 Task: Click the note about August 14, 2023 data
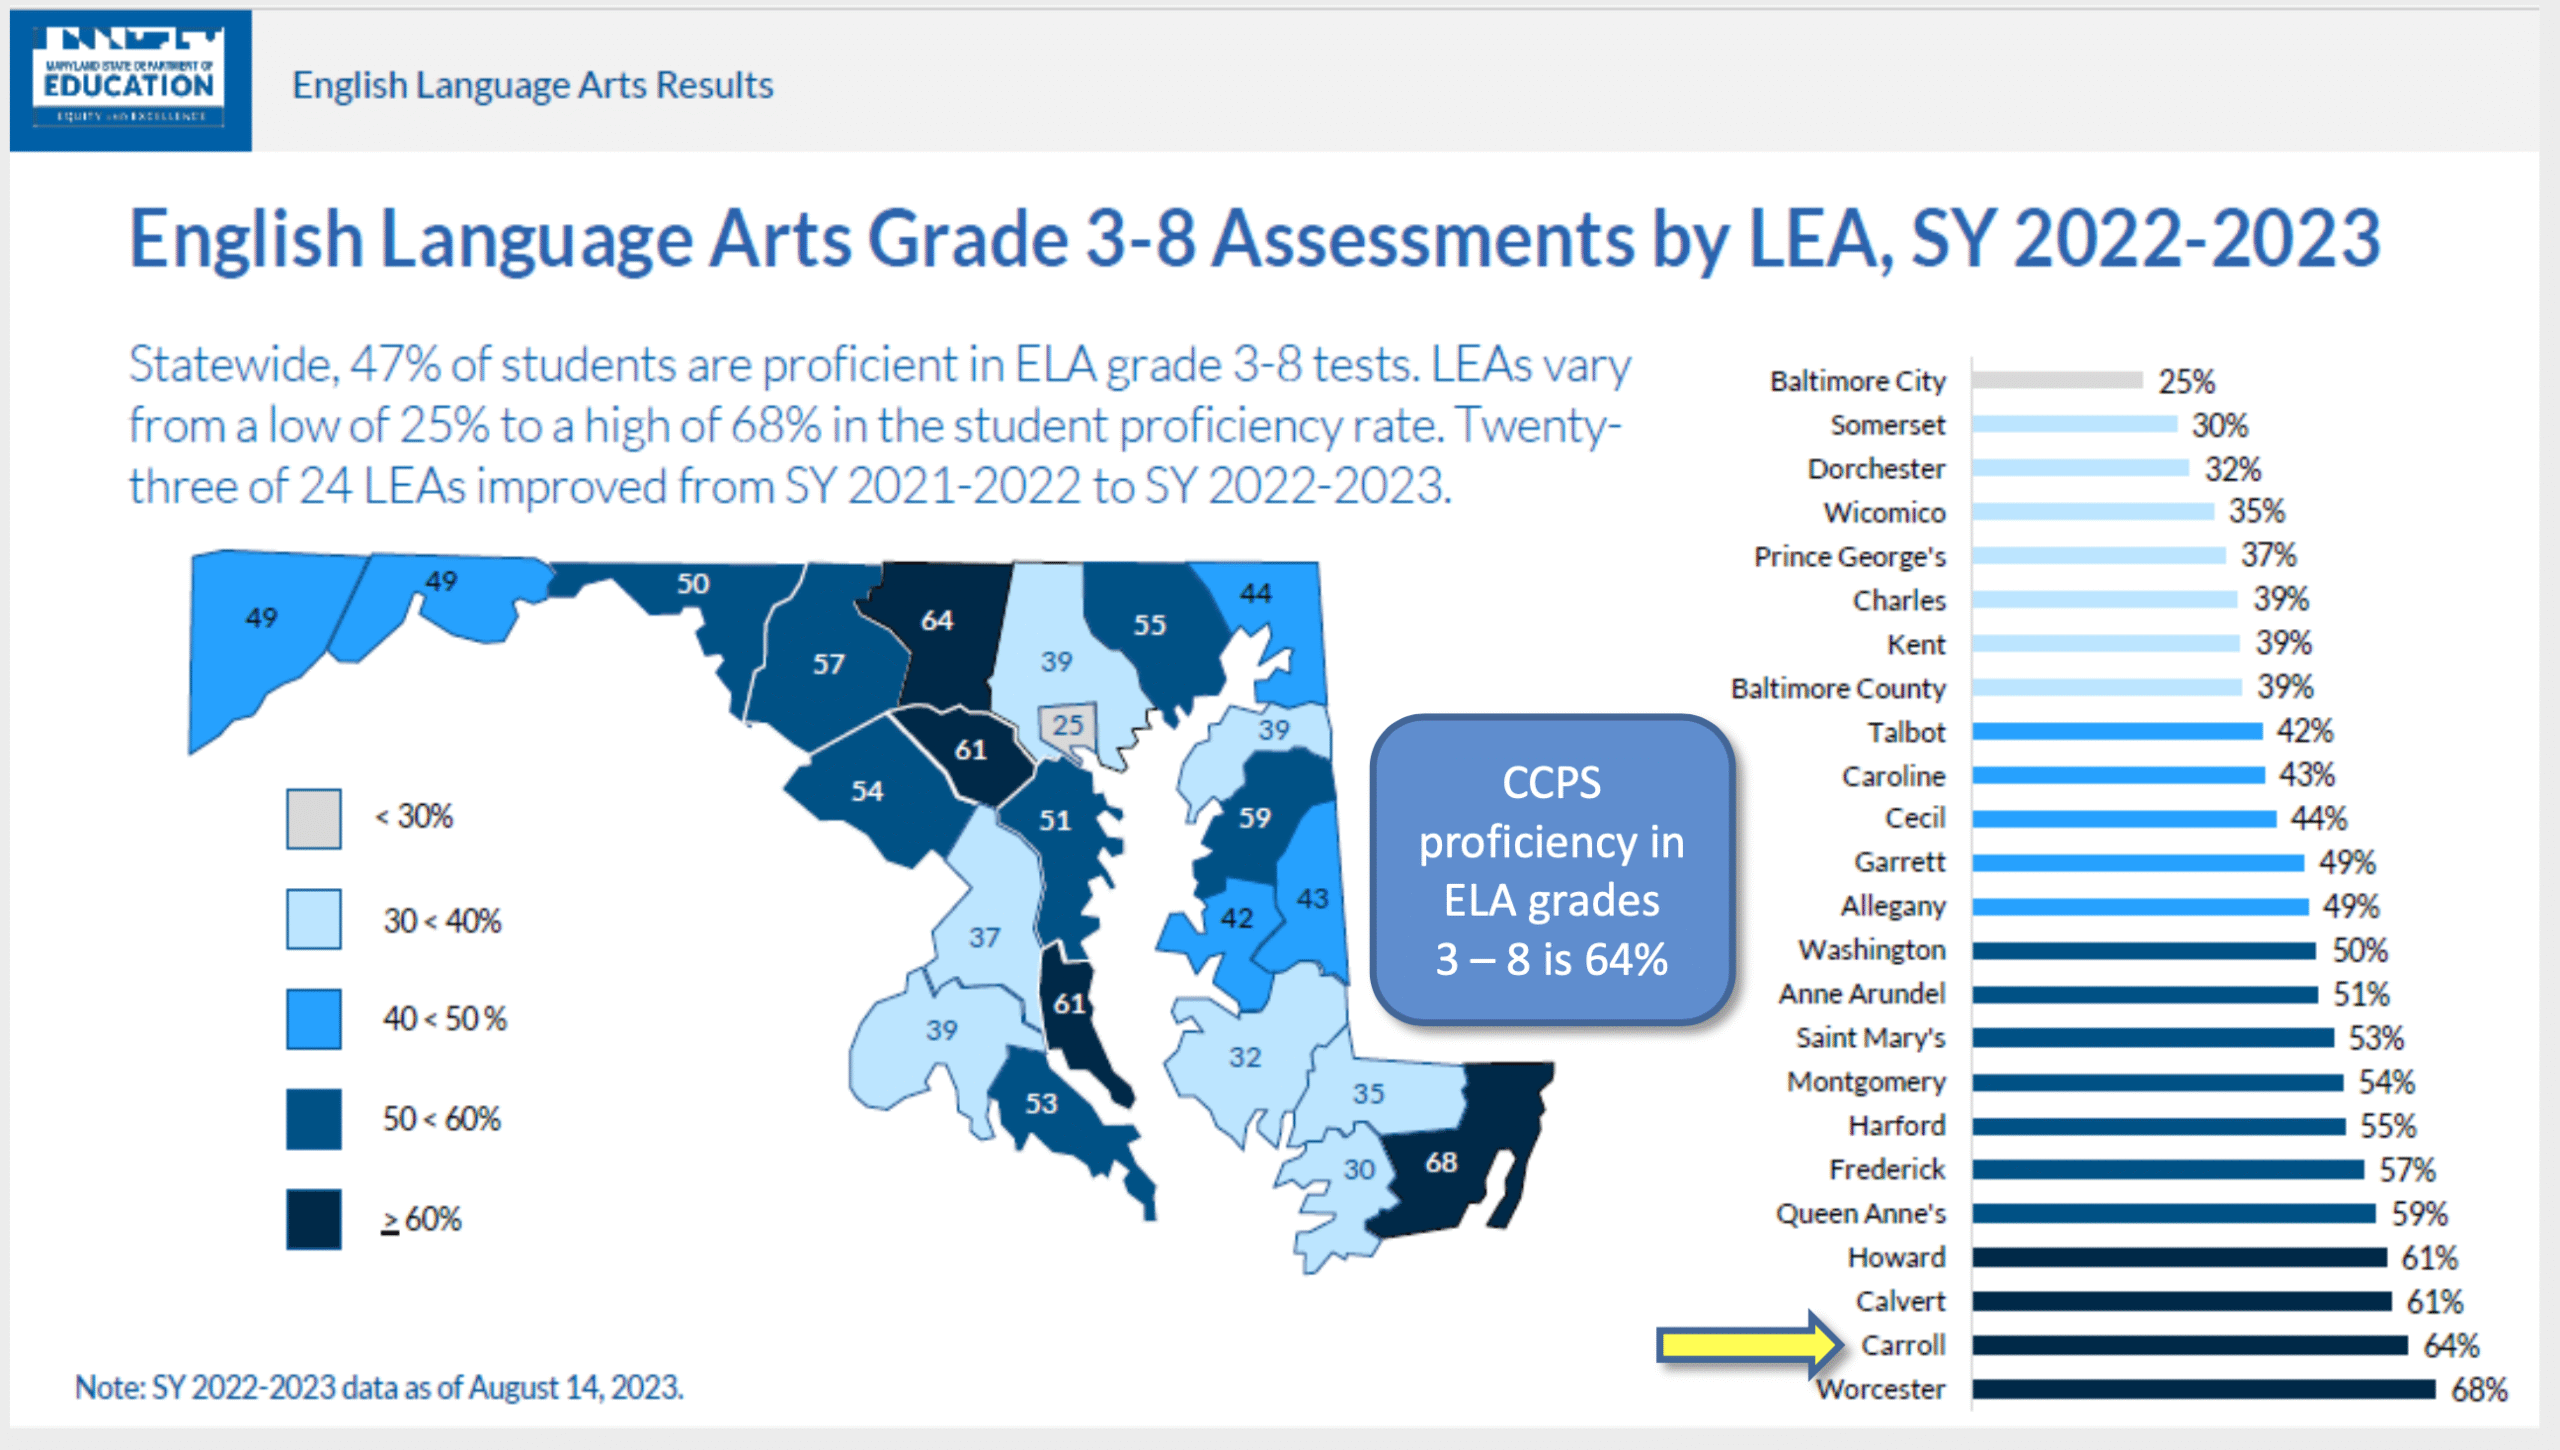pos(379,1387)
